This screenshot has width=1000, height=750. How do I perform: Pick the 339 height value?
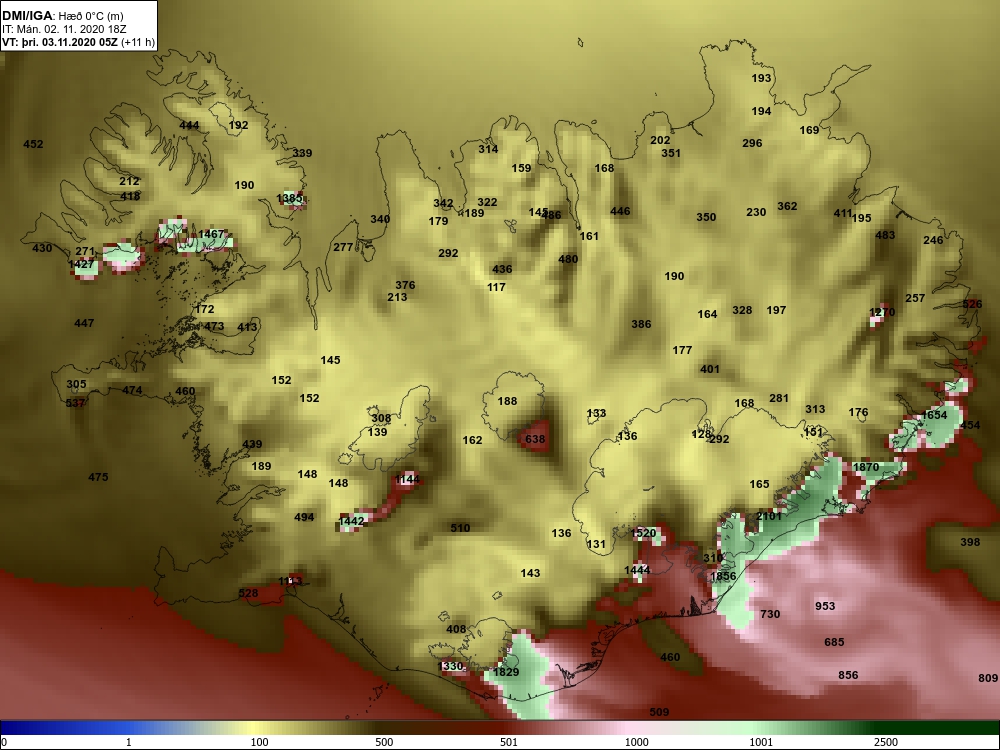coord(302,153)
